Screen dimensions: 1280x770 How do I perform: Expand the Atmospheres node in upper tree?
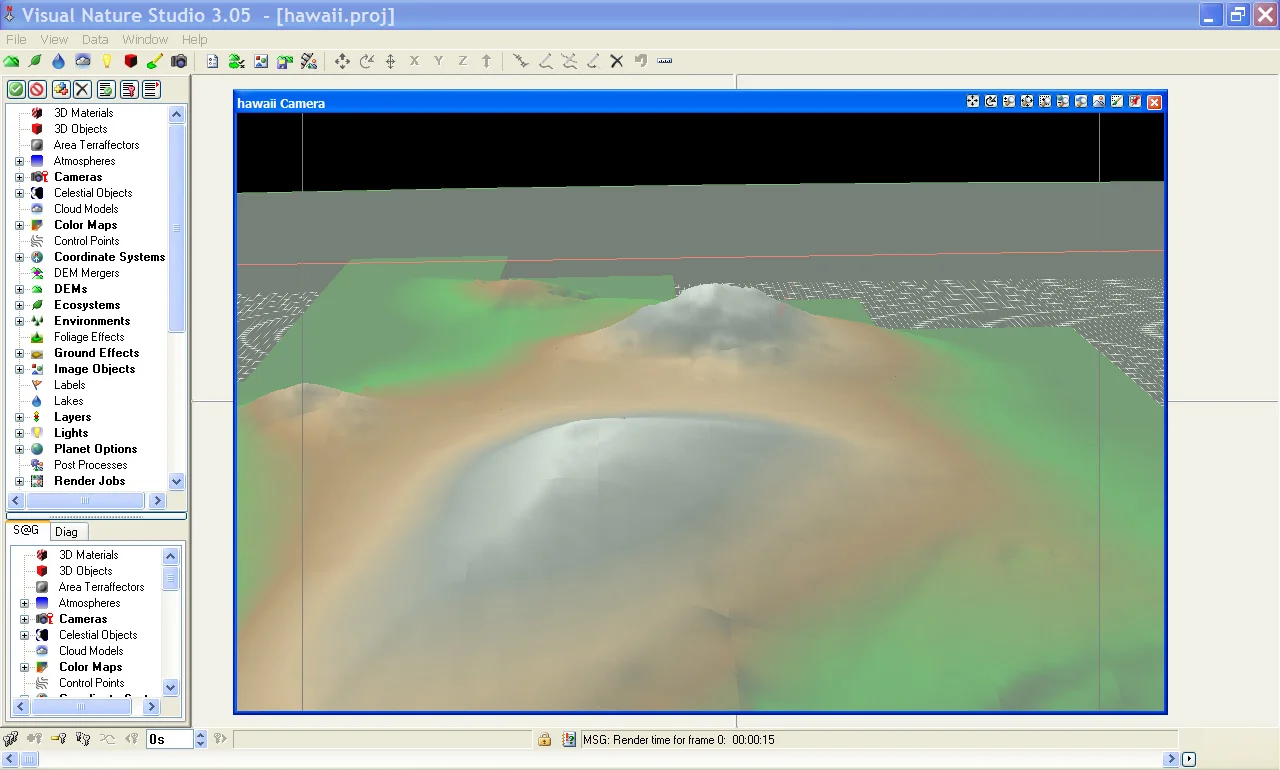(19, 161)
